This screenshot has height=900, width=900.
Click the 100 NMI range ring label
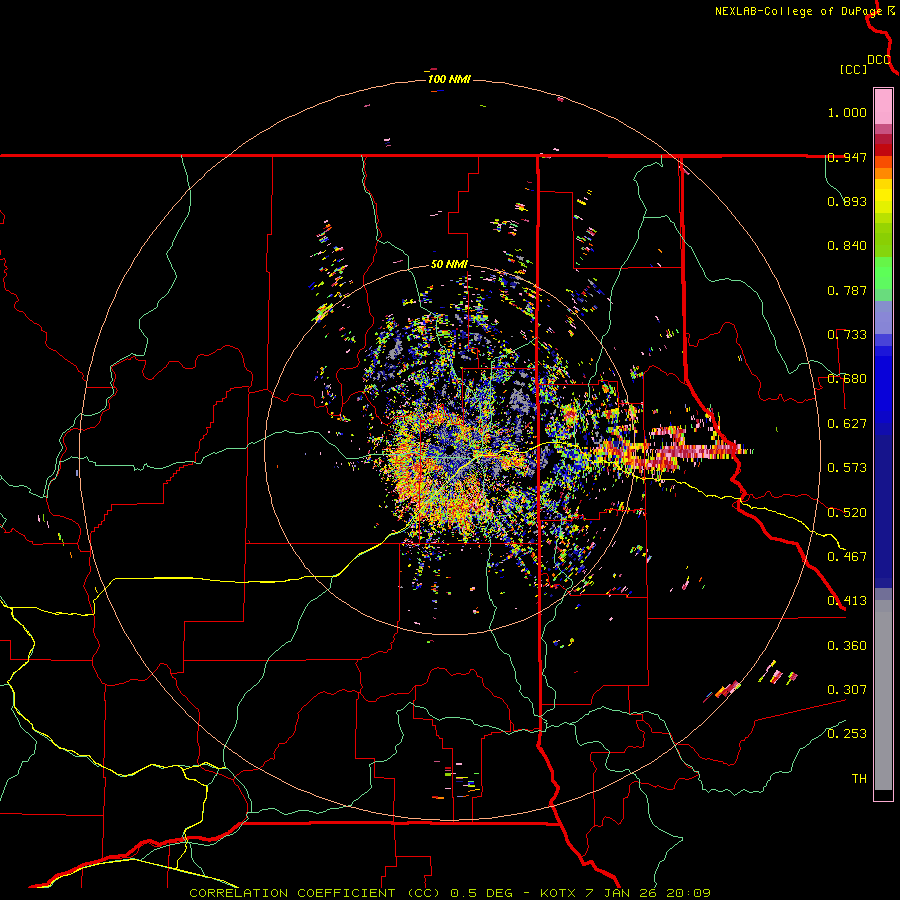(x=449, y=79)
